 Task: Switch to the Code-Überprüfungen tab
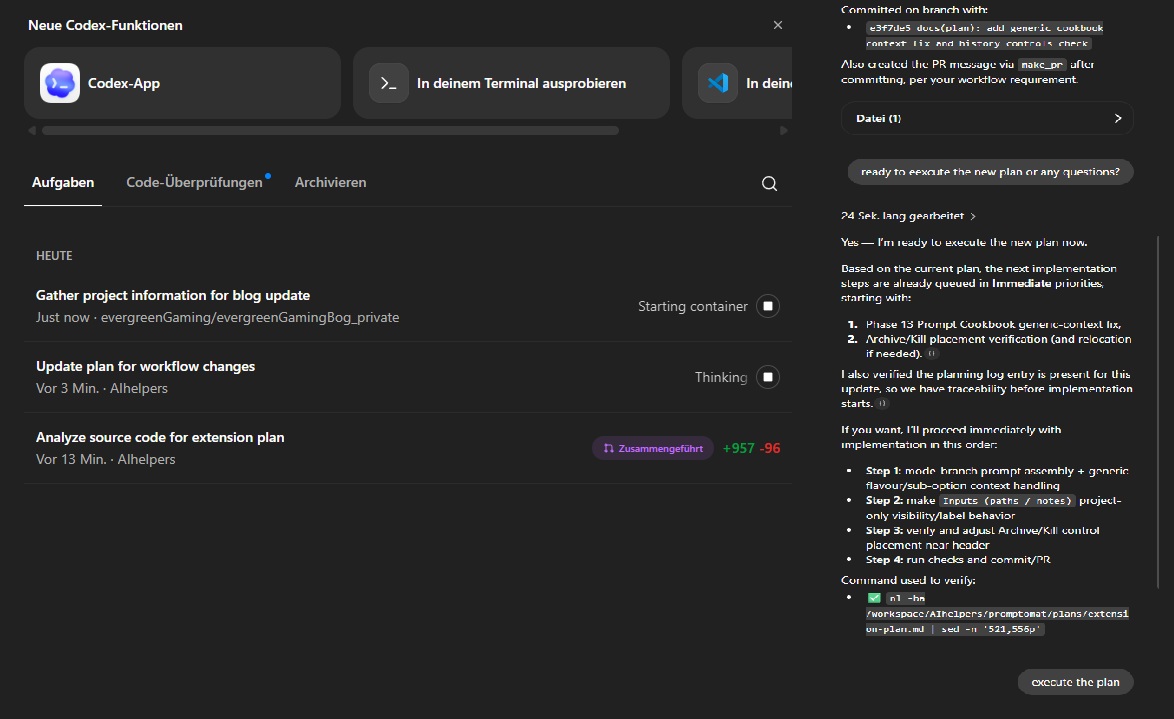pos(195,183)
